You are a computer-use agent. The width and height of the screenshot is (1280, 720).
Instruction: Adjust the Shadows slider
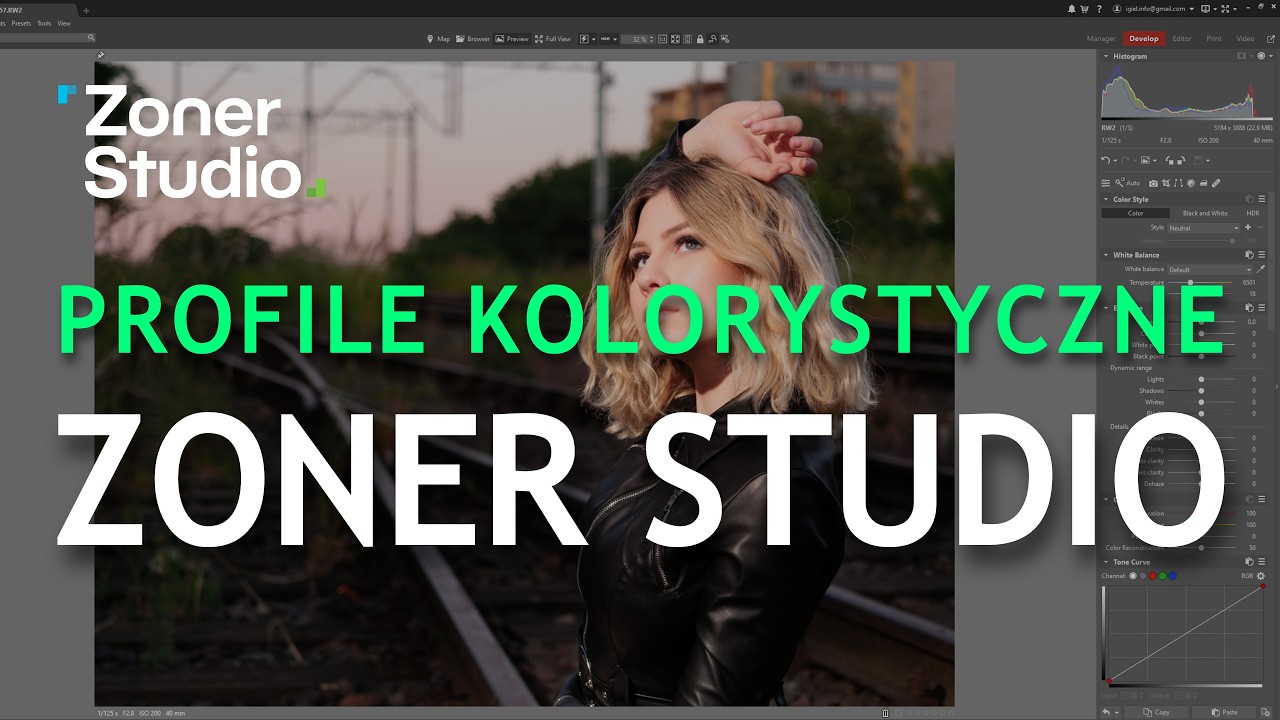tap(1202, 391)
